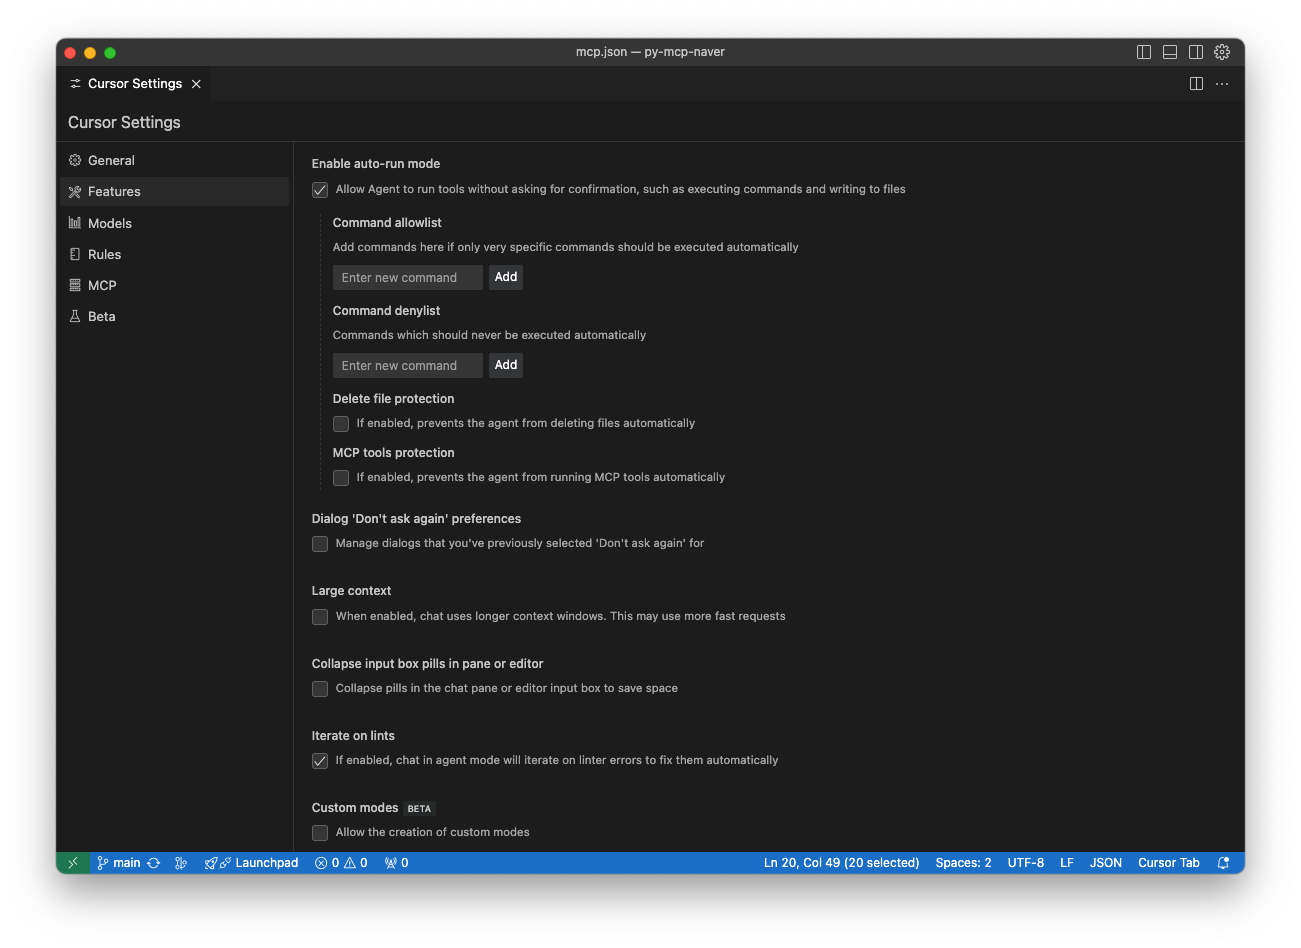Toggle the bottom panel layout icon
Screen dimensions: 1301x948
(x=1170, y=52)
